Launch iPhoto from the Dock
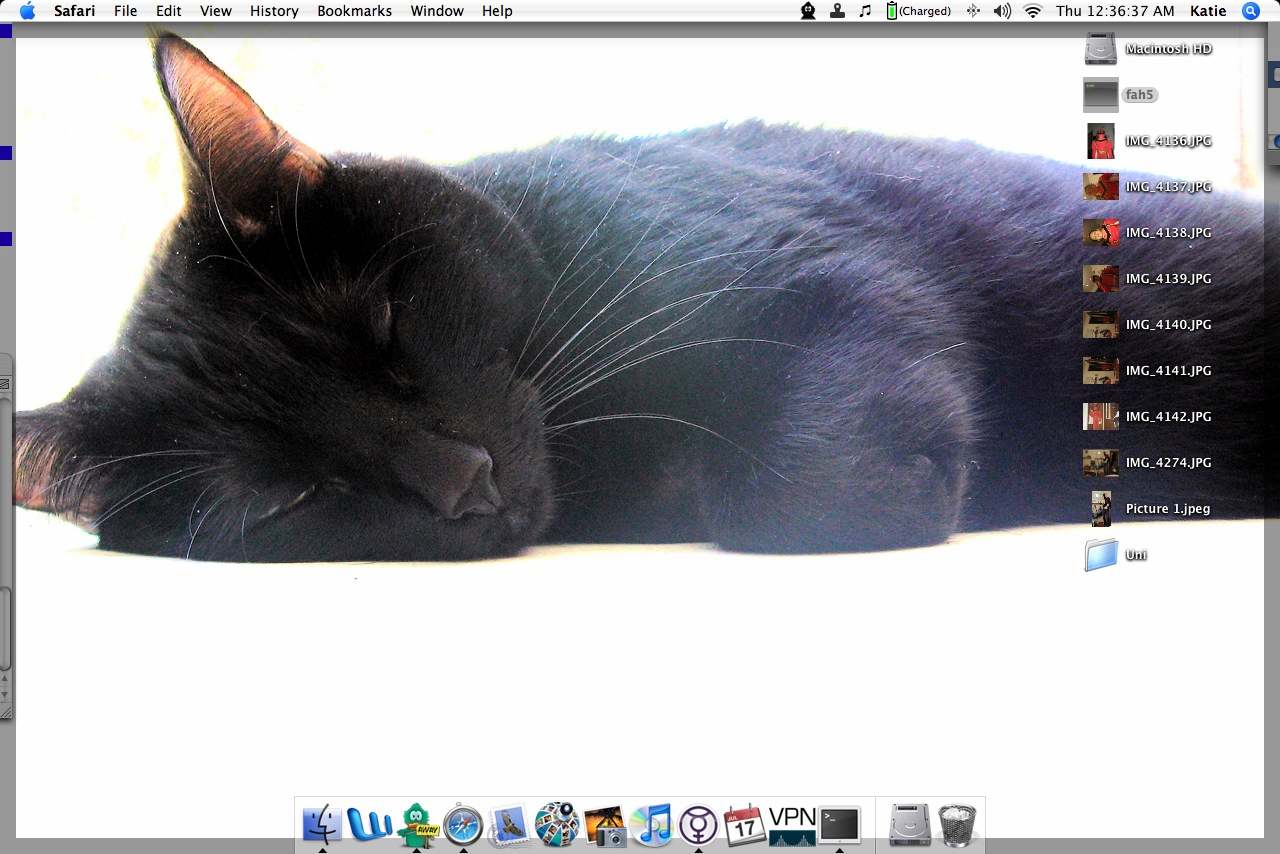Viewport: 1280px width, 854px height. point(604,826)
